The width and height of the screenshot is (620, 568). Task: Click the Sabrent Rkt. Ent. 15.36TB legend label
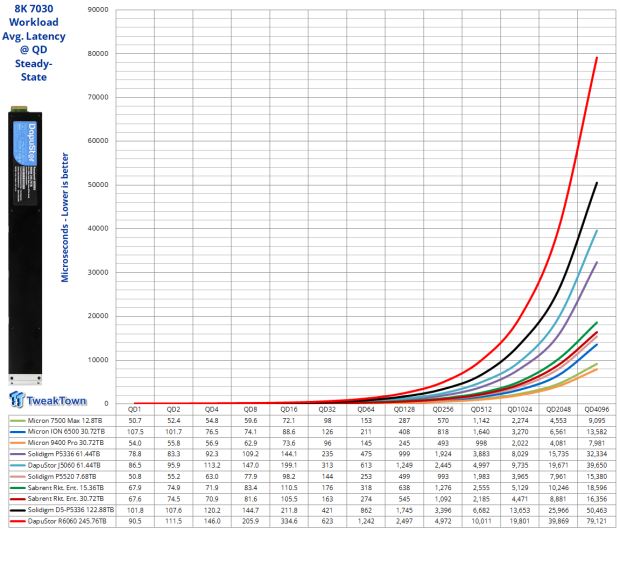(66, 488)
